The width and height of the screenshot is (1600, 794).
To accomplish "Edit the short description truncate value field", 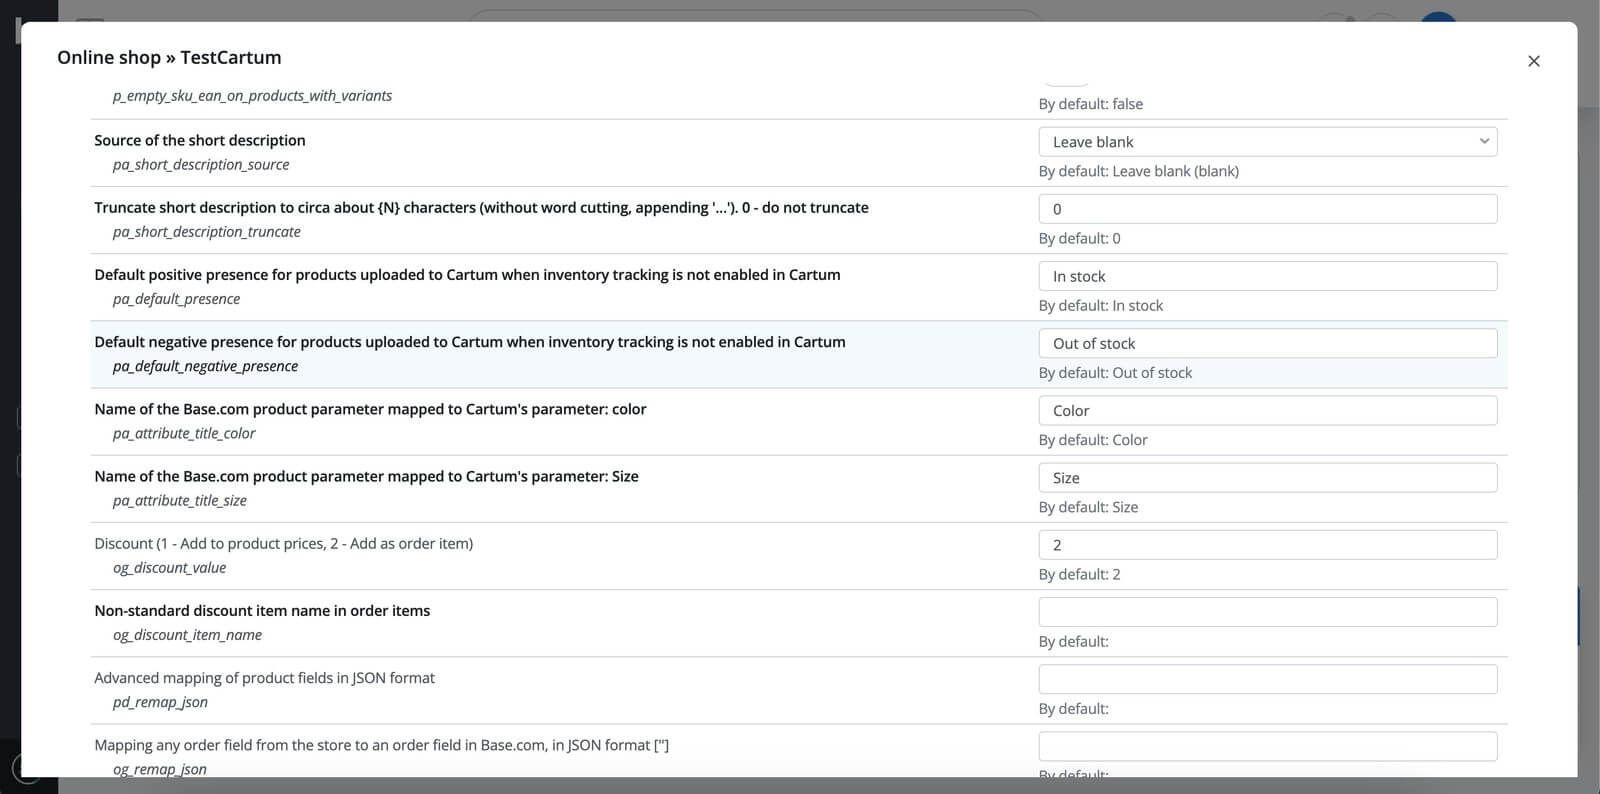I will pos(1267,209).
